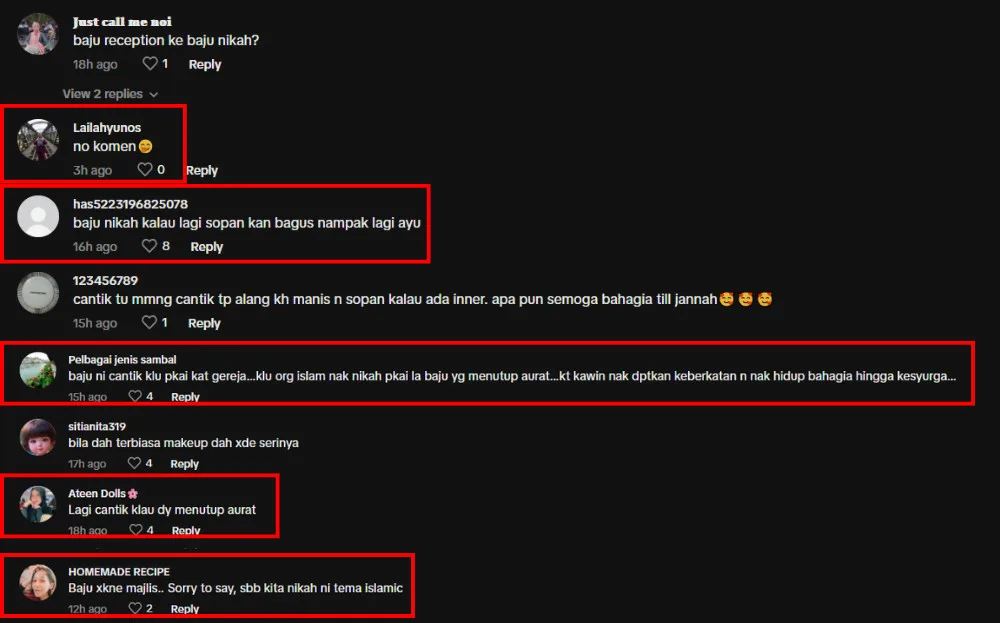This screenshot has width=1000, height=623.
Task: View HOMEMADE RECIPE's profile avatar
Action: click(38, 582)
